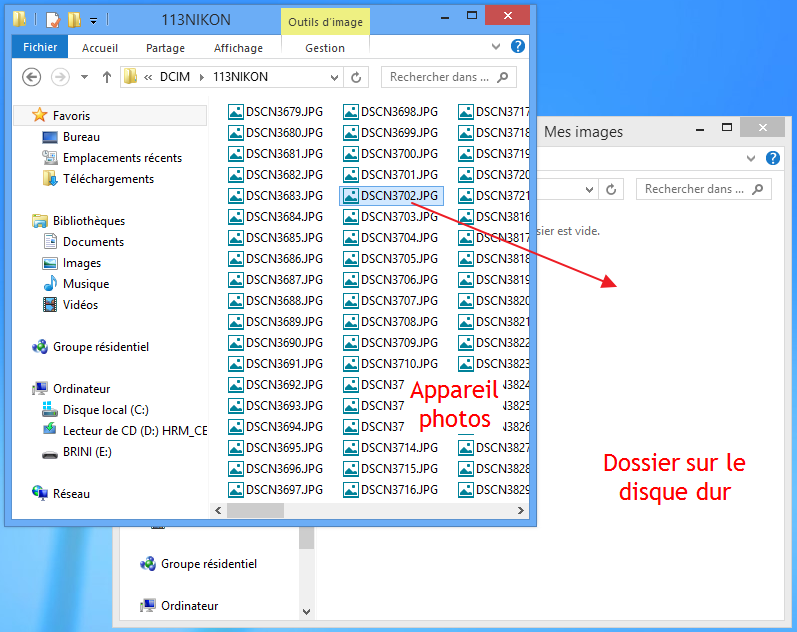The width and height of the screenshot is (797, 632).
Task: Click horizontal scrollbar thumb in file list
Action: click(x=255, y=510)
